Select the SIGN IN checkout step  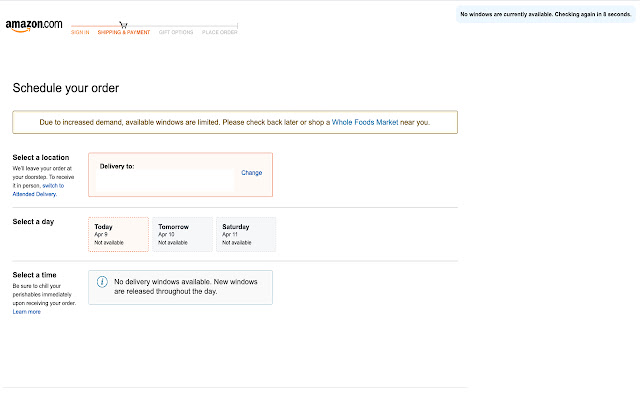tap(80, 32)
